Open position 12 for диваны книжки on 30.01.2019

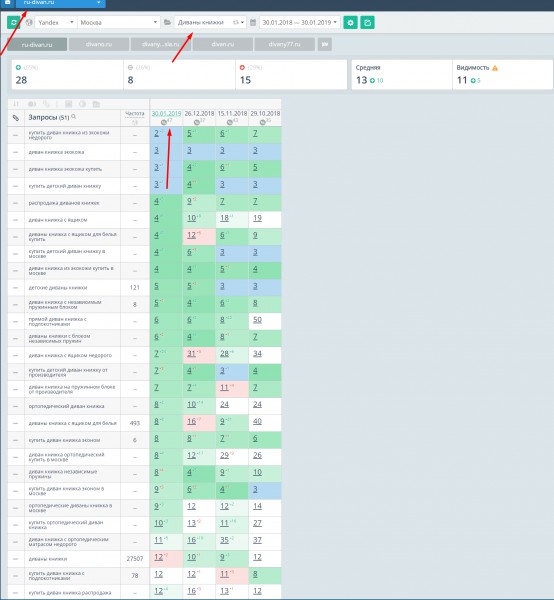coord(158,557)
